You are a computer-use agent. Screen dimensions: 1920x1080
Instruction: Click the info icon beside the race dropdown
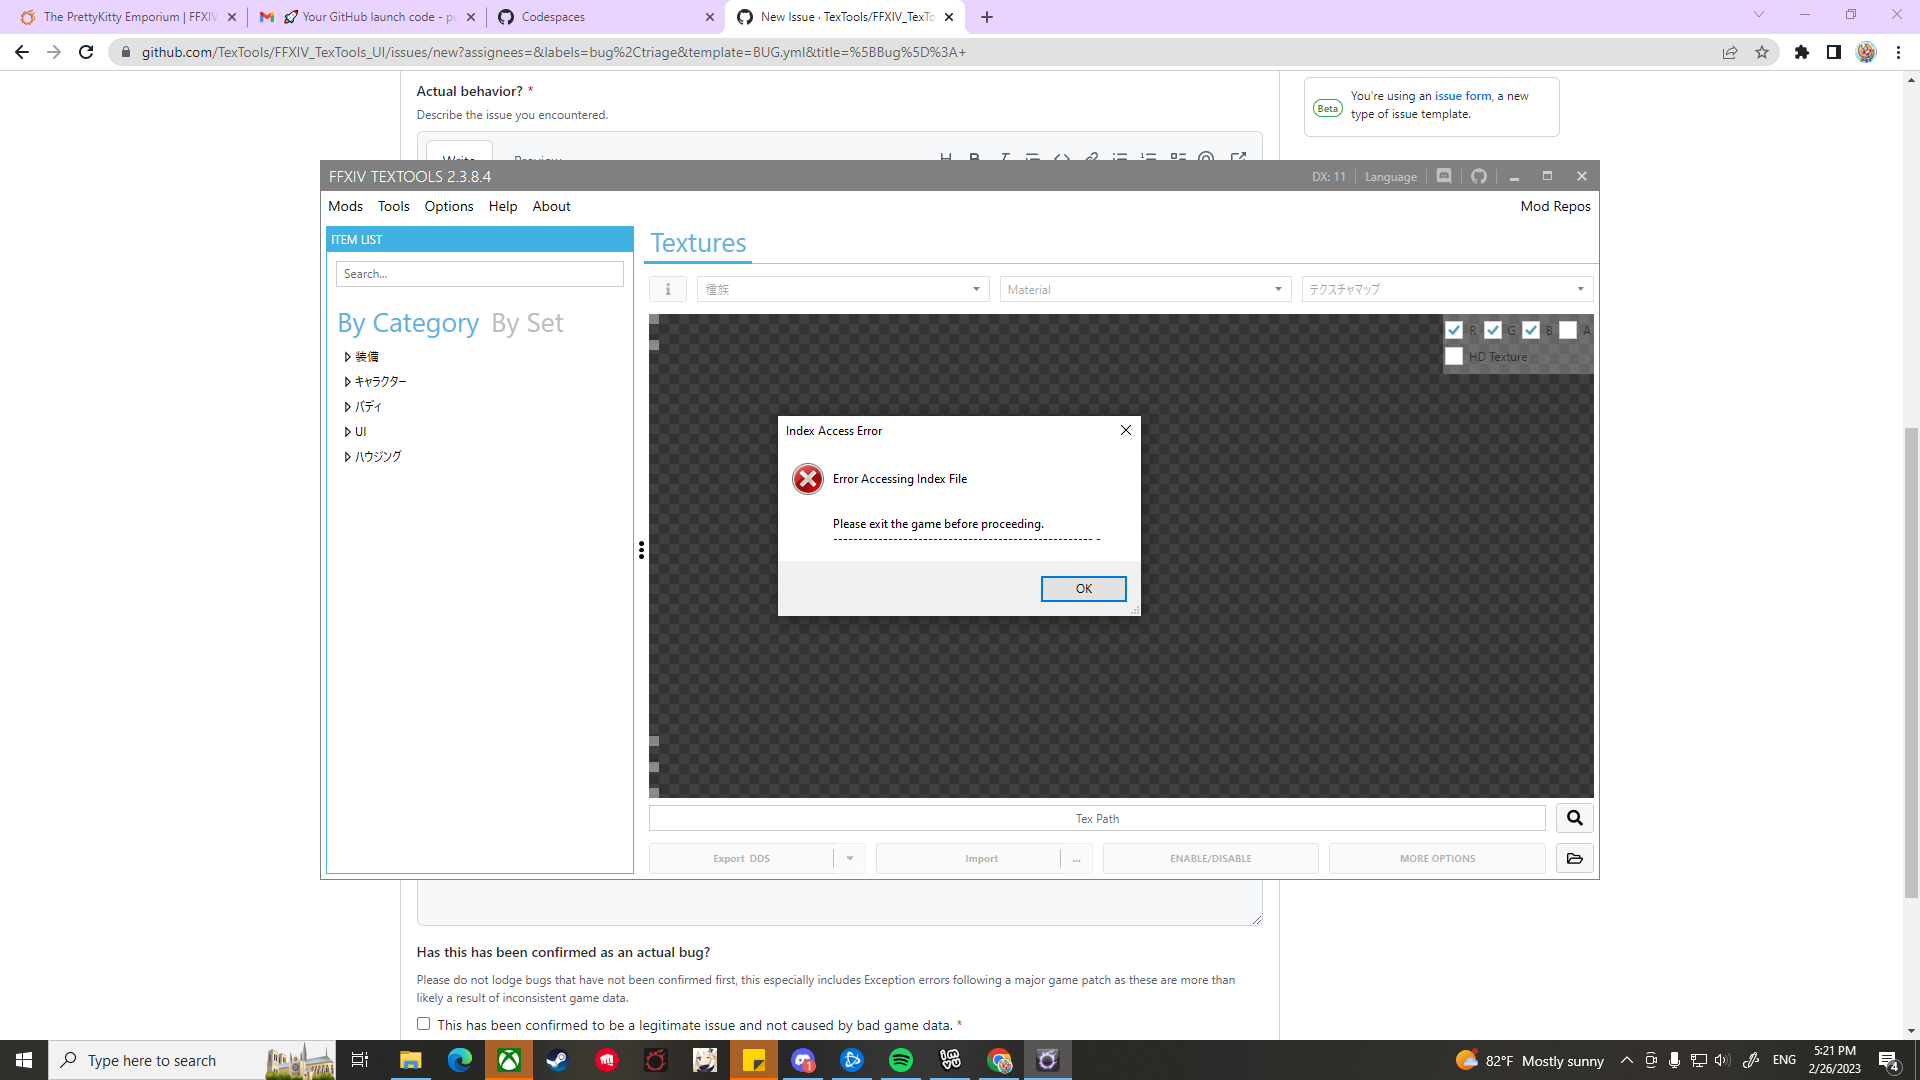[x=667, y=289]
